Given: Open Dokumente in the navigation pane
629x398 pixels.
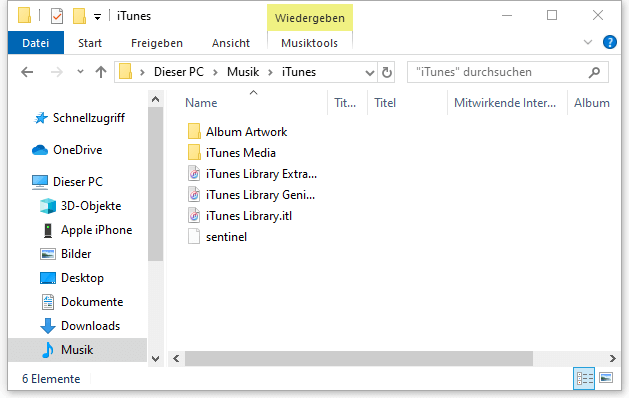Looking at the screenshot, I should [x=92, y=302].
